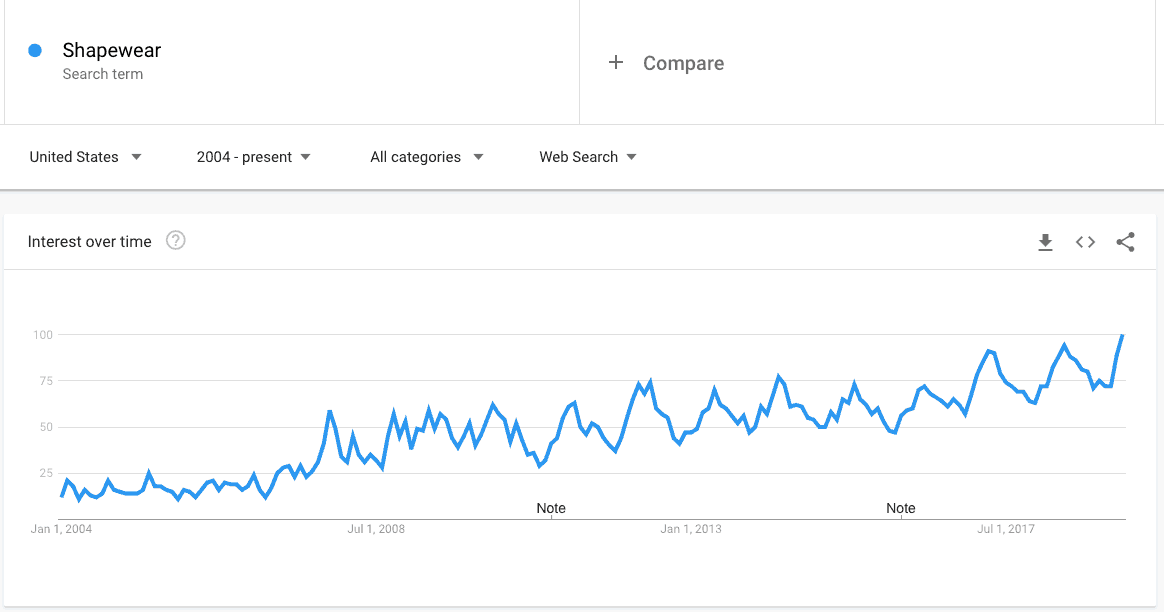Expand the United States region dropdown
1164x612 pixels.
pos(85,157)
